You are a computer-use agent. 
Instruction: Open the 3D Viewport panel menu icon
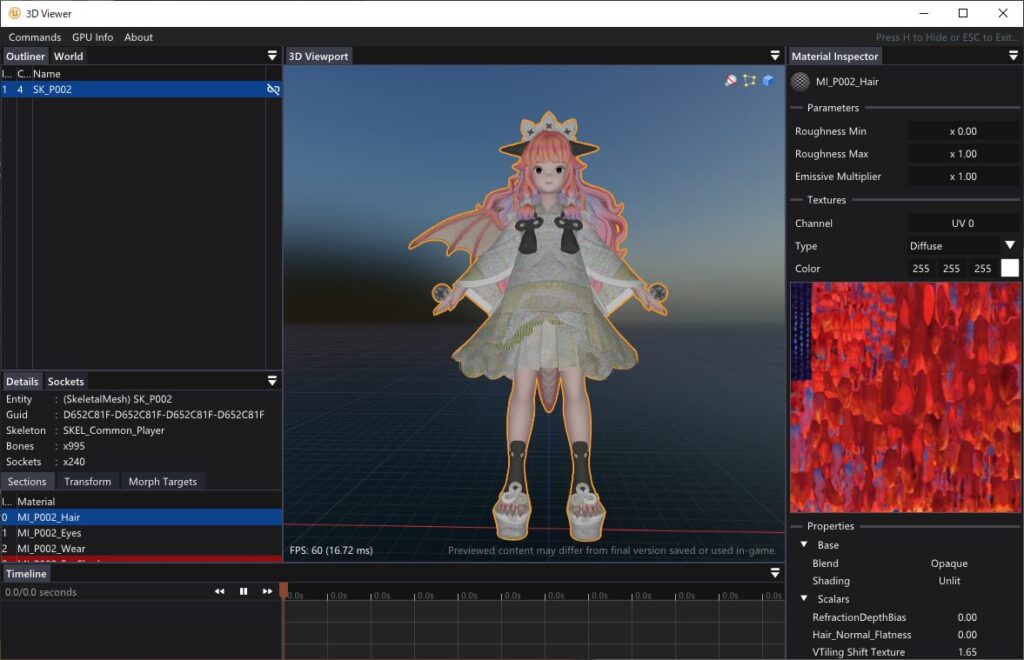pos(775,55)
